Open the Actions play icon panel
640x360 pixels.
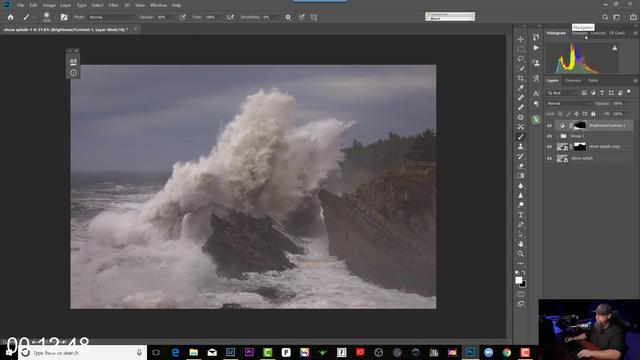(536, 48)
